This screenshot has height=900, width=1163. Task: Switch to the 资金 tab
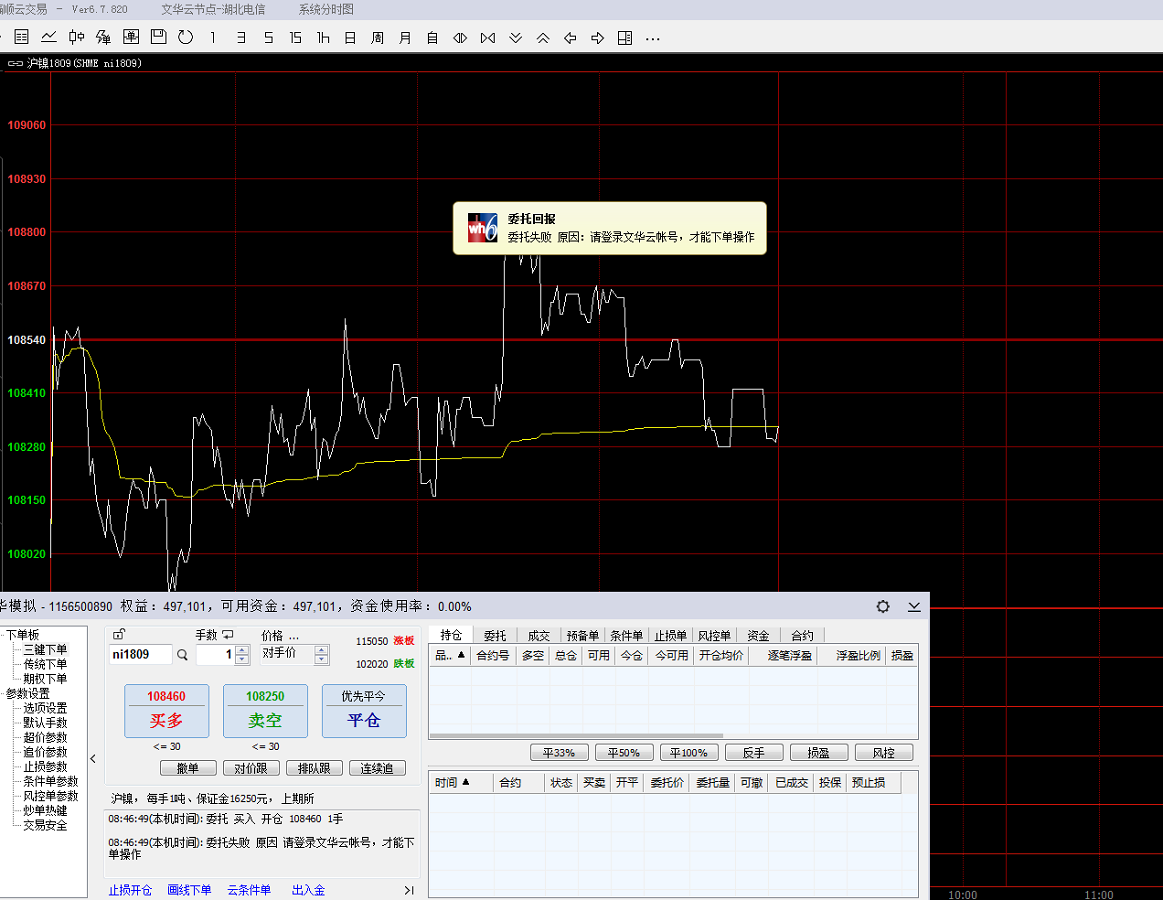click(758, 635)
